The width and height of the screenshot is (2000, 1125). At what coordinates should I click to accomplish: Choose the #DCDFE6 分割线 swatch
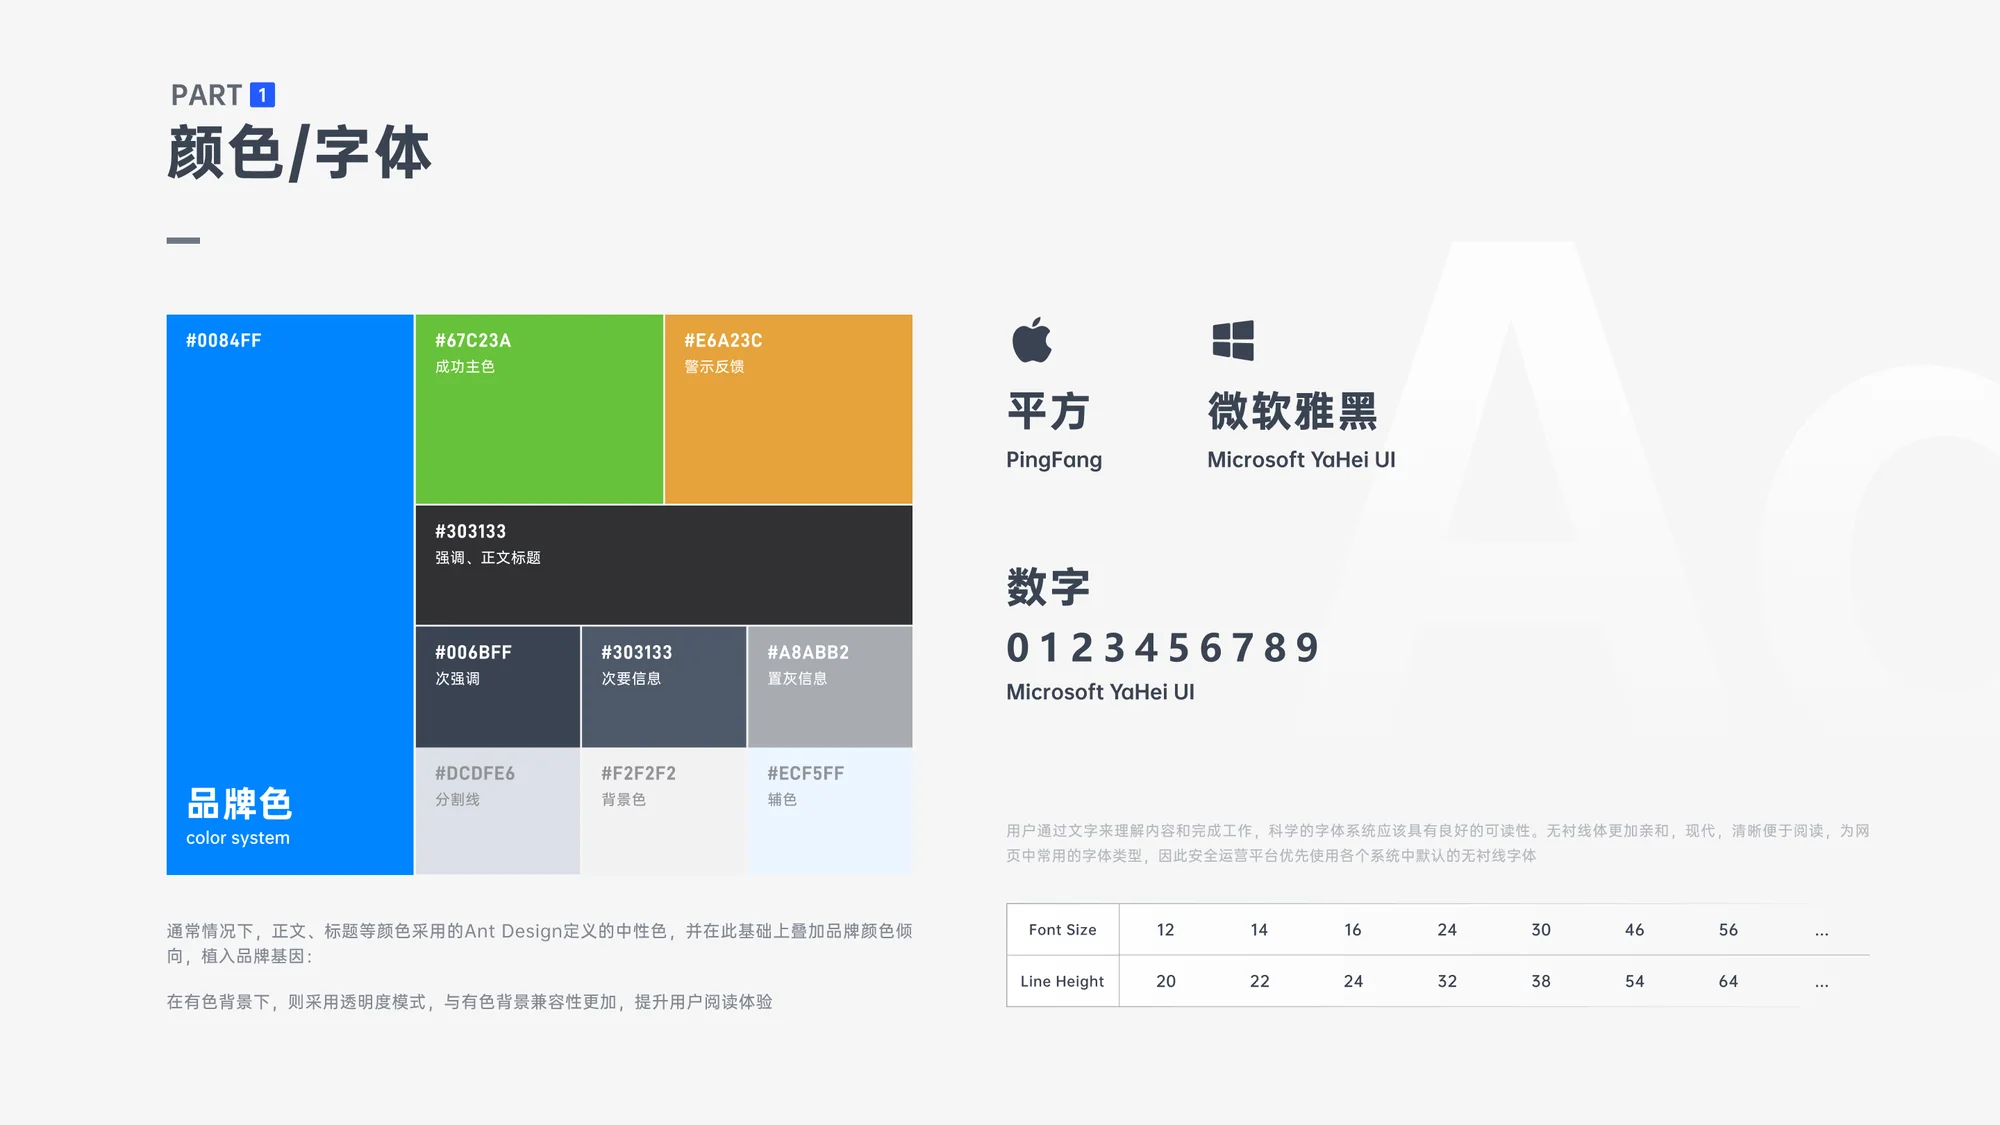[x=498, y=811]
